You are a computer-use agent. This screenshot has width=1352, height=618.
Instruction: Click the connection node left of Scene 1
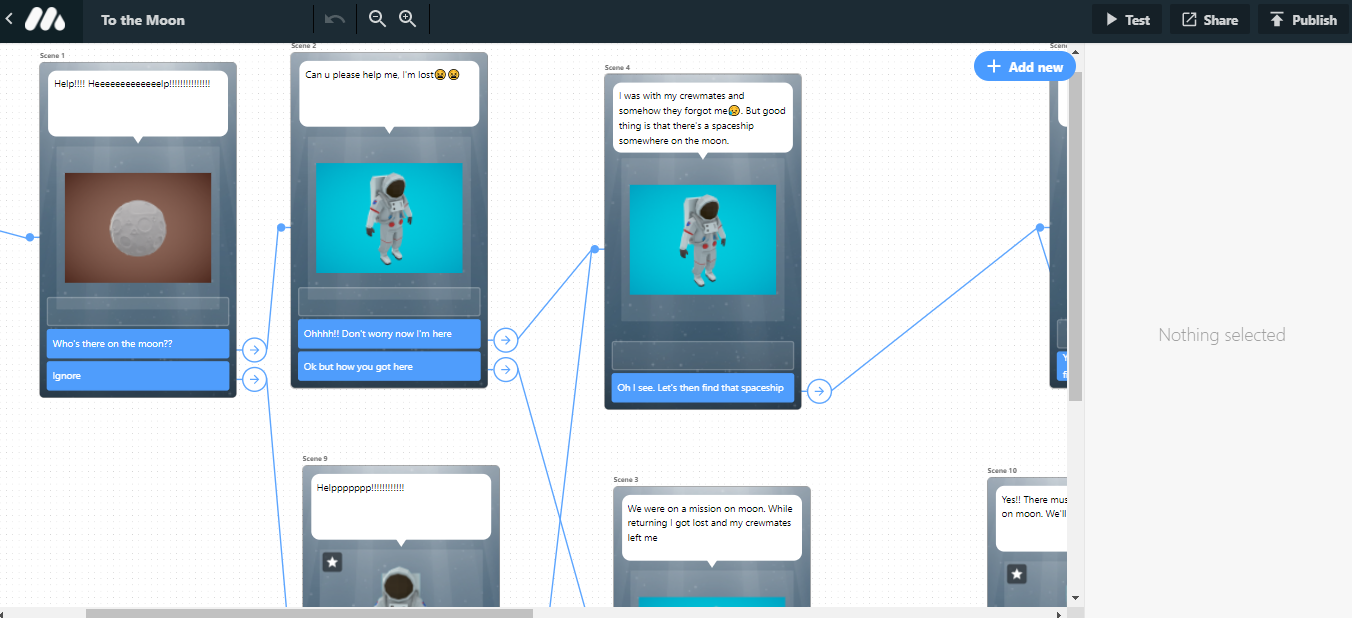pyautogui.click(x=30, y=237)
